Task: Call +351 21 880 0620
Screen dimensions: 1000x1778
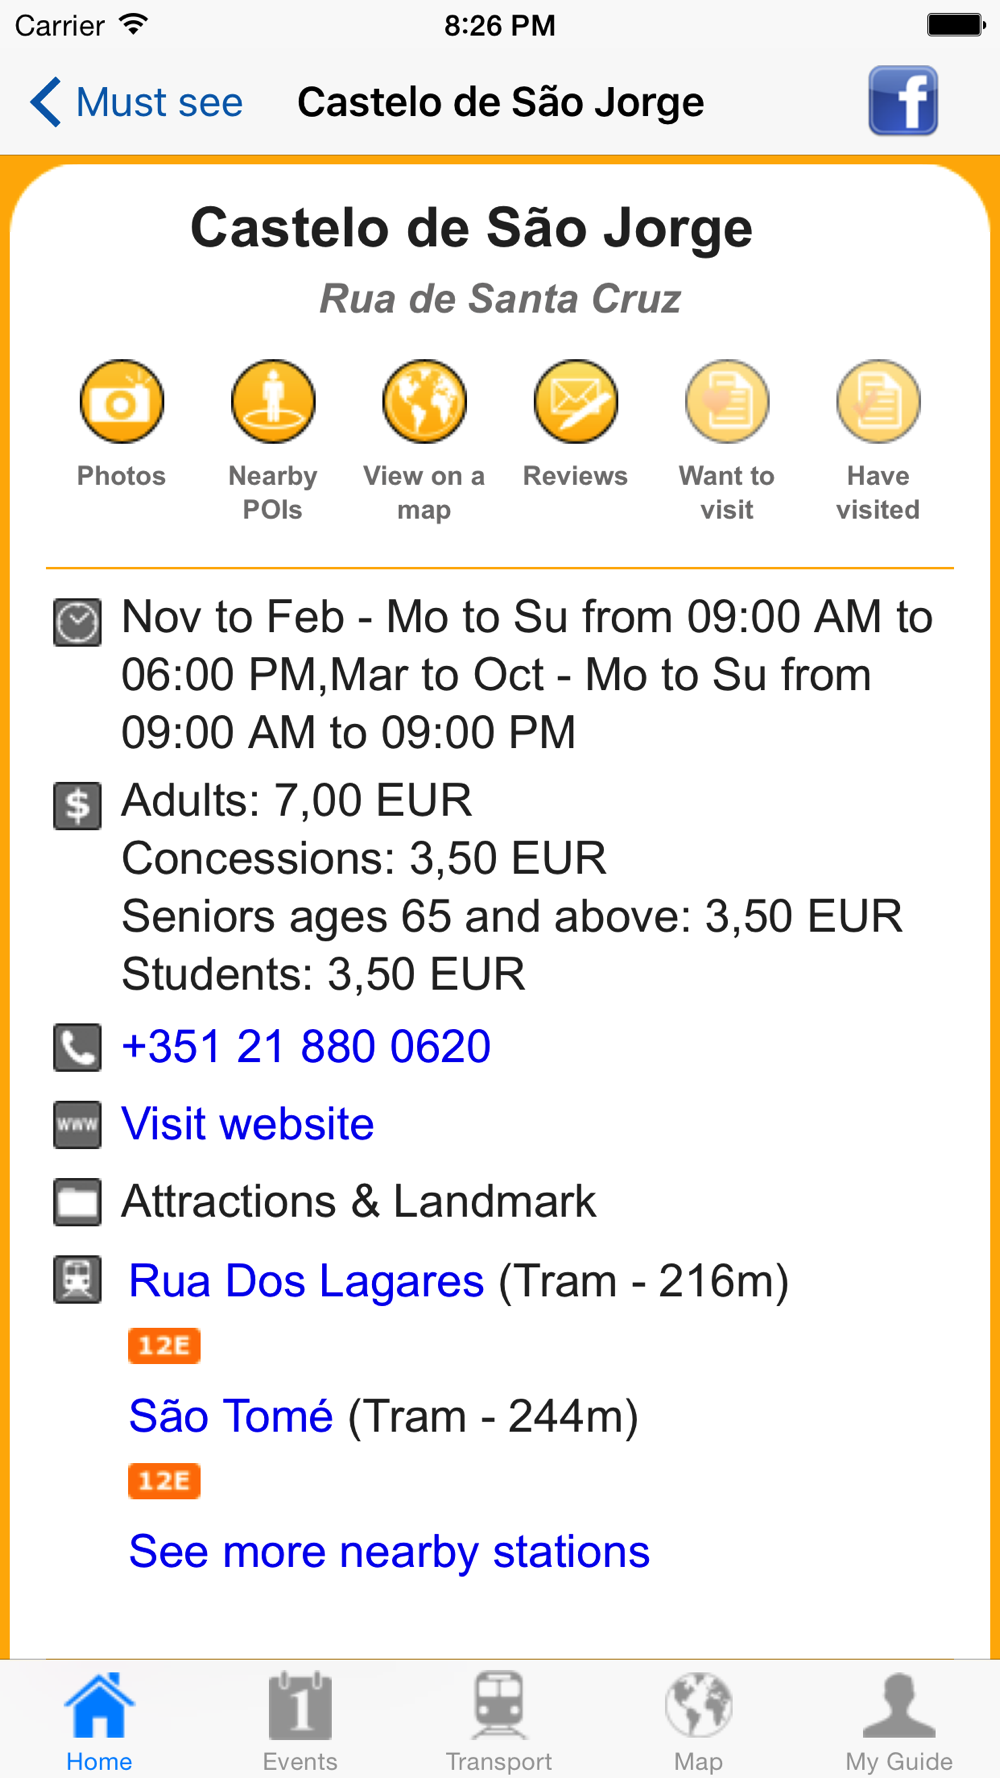Action: (306, 1047)
